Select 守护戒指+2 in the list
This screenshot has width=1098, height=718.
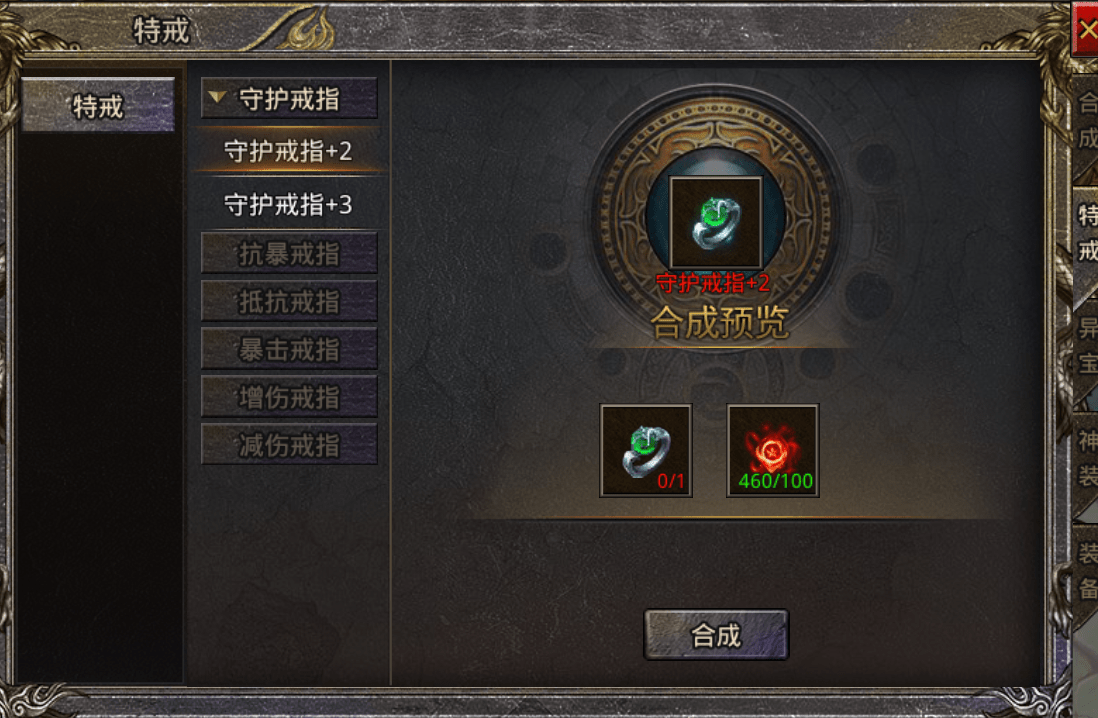pyautogui.click(x=289, y=151)
